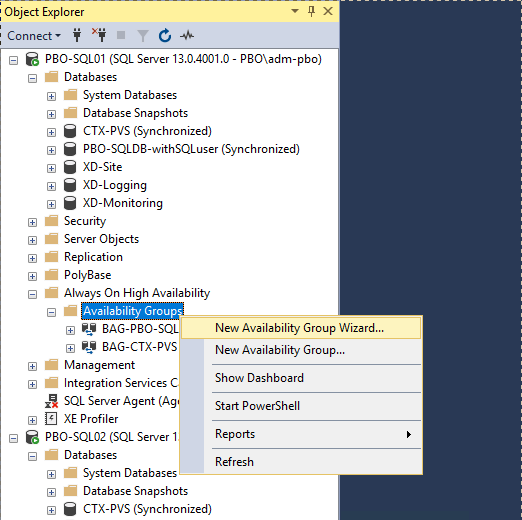Expand the Security folder
522x520 pixels.
[32, 222]
